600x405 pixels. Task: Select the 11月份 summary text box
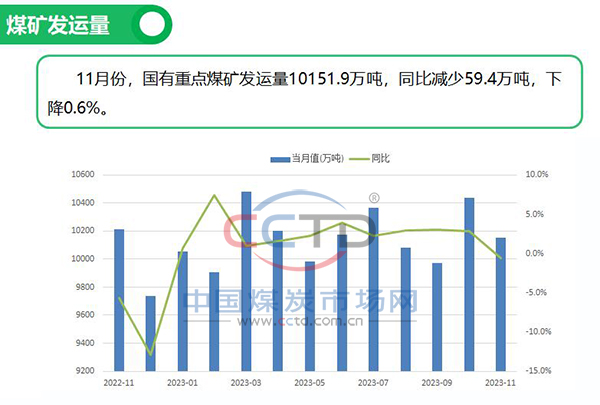308,90
